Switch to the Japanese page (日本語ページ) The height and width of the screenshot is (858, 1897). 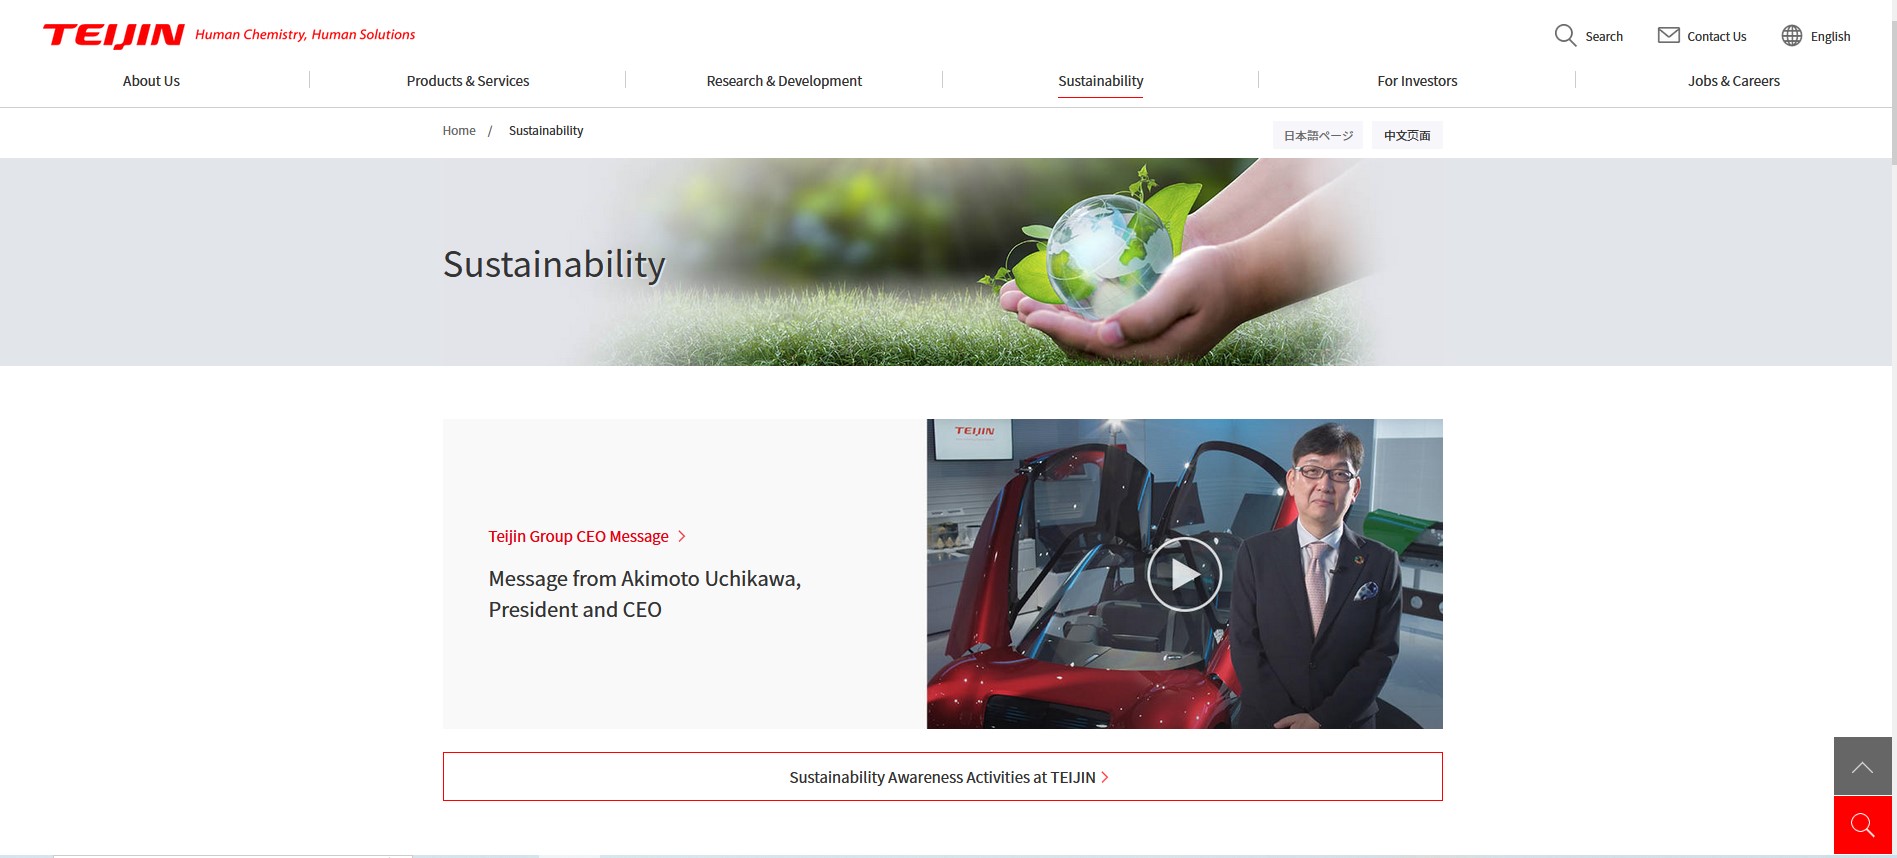click(x=1318, y=135)
